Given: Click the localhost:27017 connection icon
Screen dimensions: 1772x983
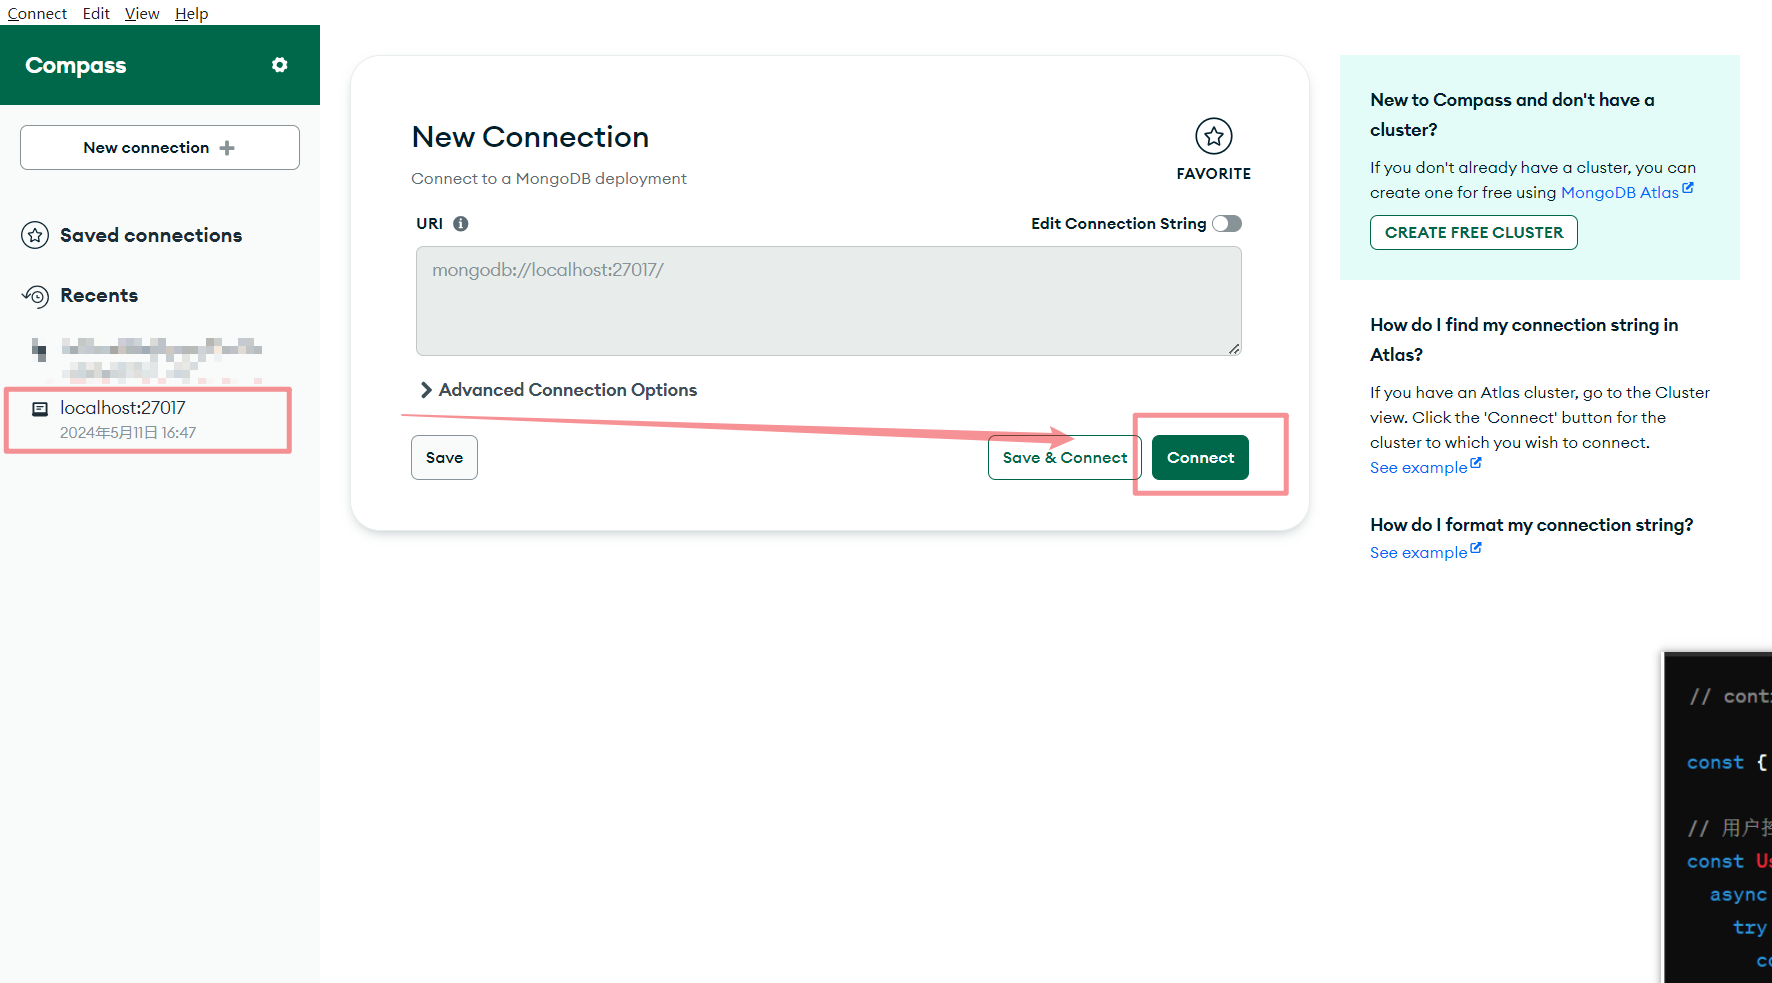Looking at the screenshot, I should tap(40, 409).
